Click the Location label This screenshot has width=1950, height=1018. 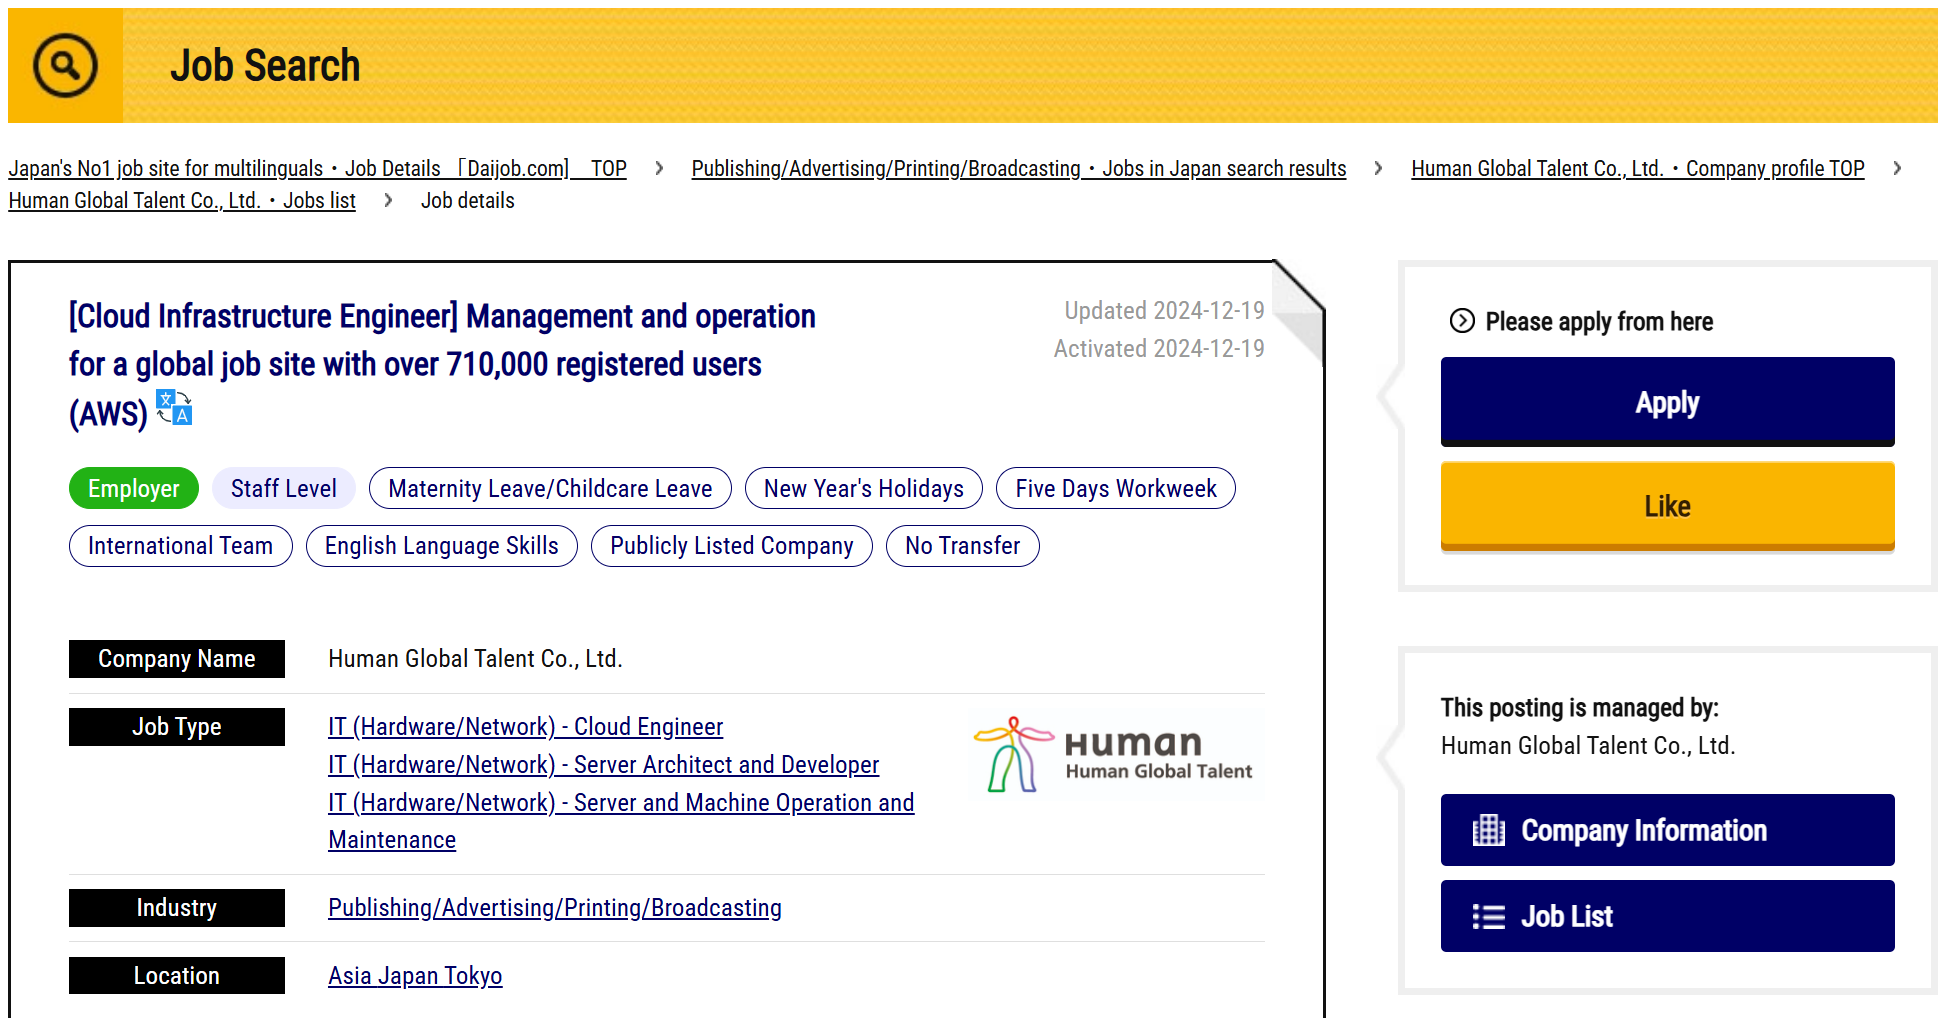pyautogui.click(x=177, y=976)
